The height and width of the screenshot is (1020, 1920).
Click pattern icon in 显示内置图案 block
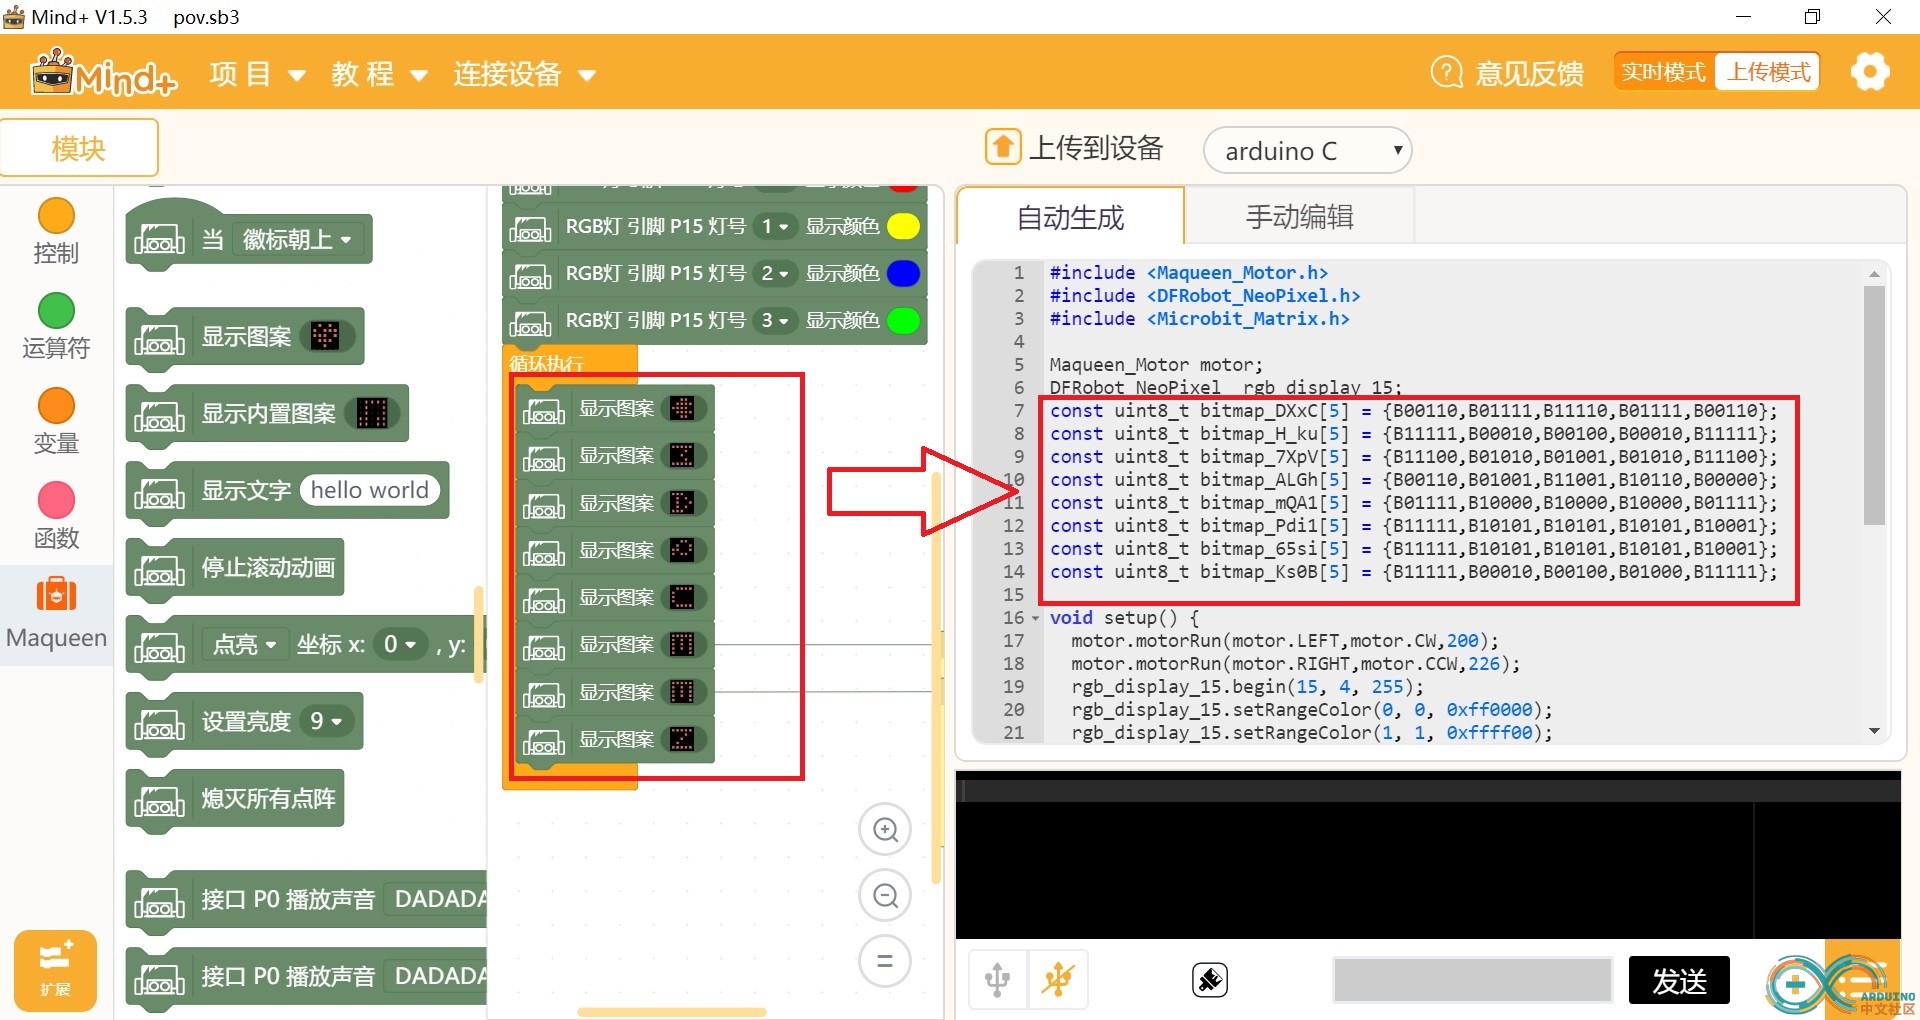tap(372, 413)
